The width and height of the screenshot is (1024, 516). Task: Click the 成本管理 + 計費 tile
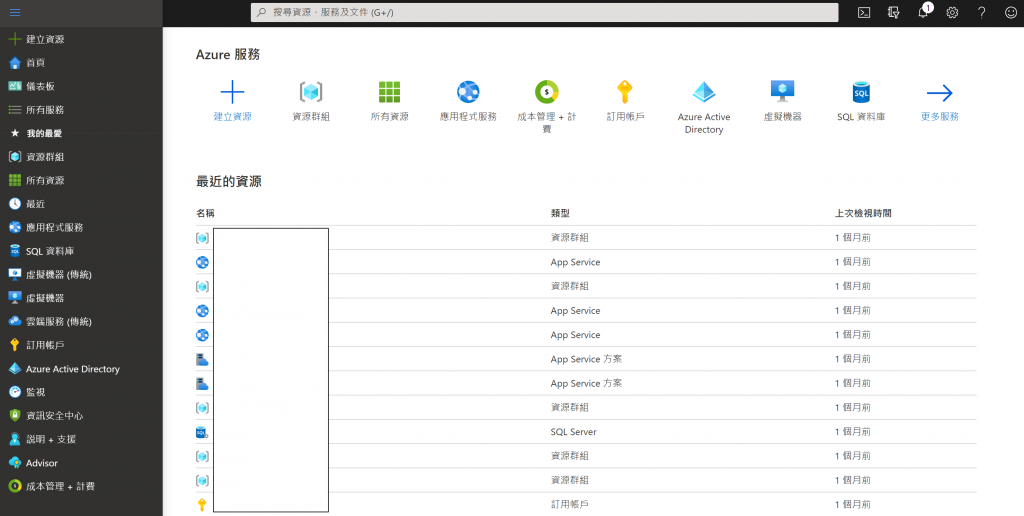coord(547,106)
